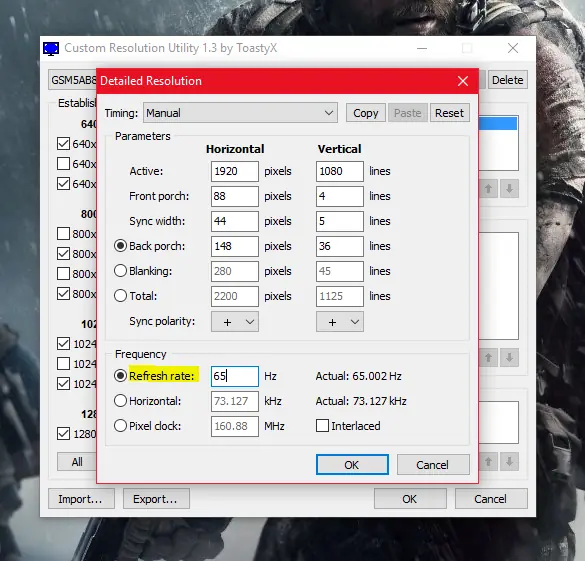Click the Copy timing button
Screen dimensions: 585x561
[x=366, y=113]
